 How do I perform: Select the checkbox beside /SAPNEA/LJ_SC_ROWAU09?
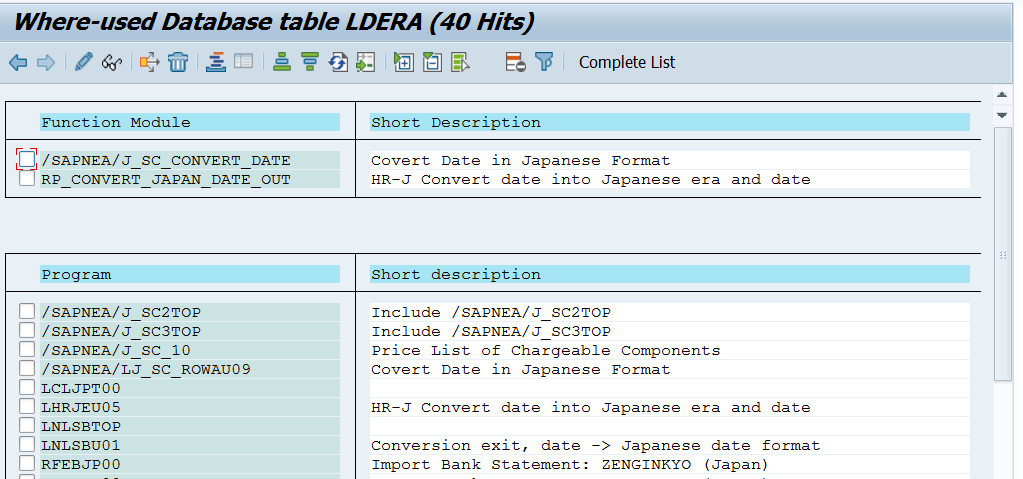27,369
